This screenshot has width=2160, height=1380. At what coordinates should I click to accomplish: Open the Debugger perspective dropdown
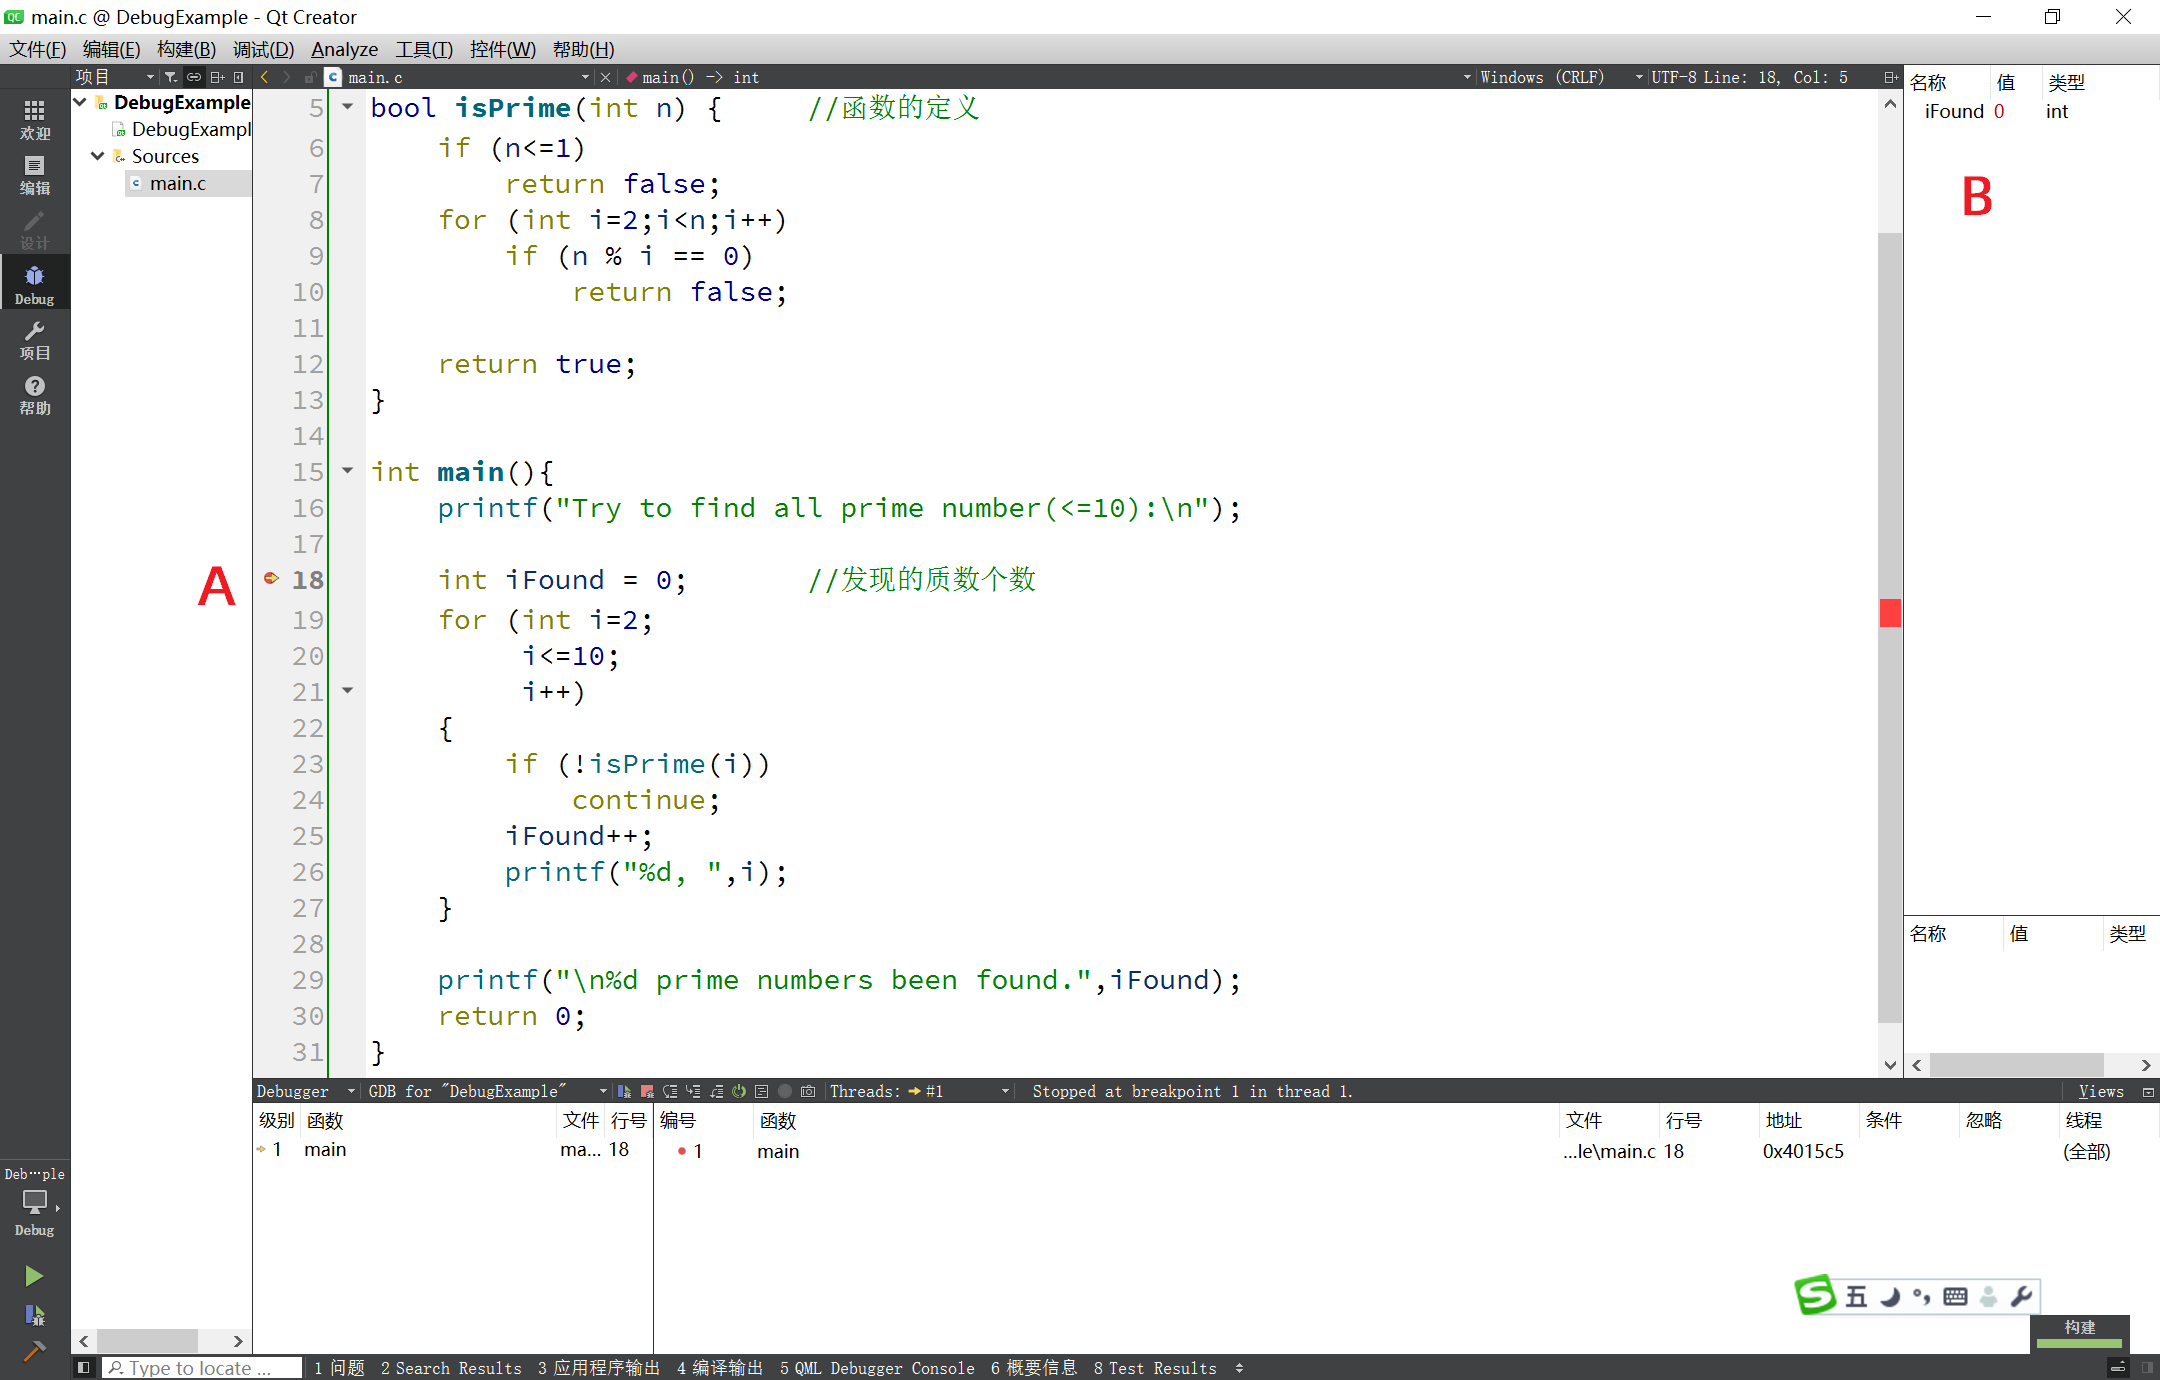[305, 1091]
